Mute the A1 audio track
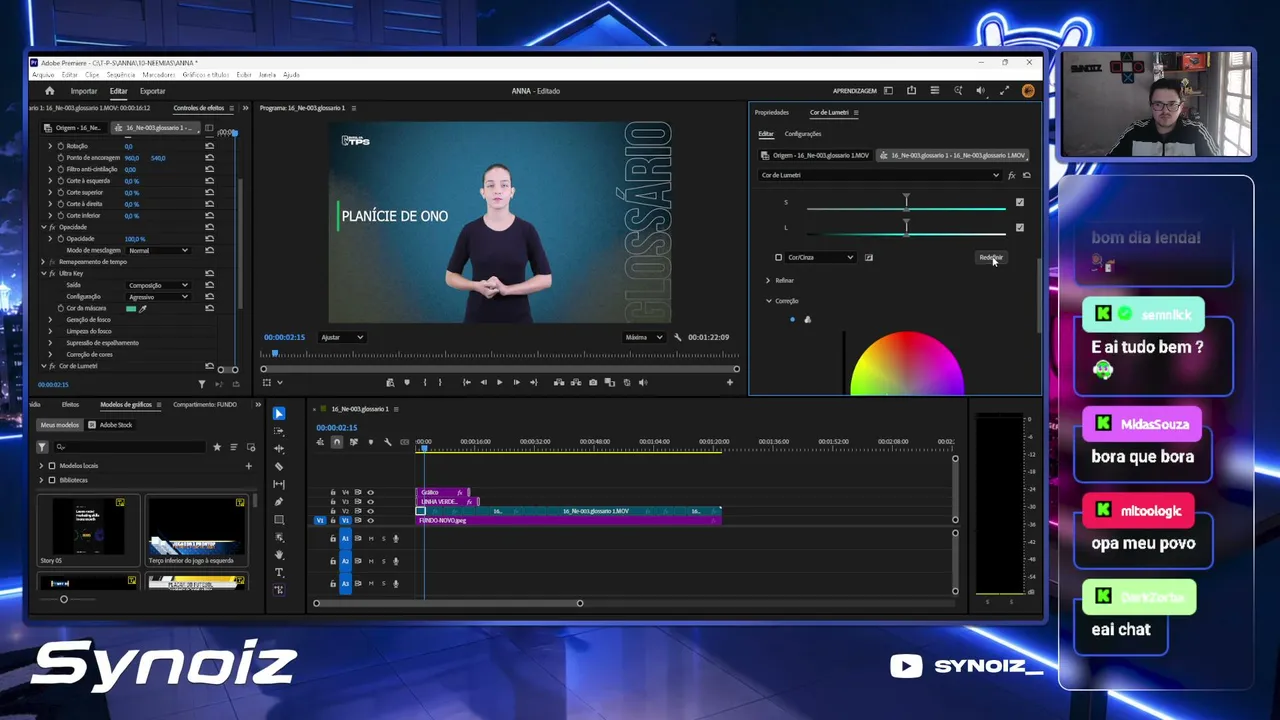Viewport: 1280px width, 720px height. click(371, 538)
